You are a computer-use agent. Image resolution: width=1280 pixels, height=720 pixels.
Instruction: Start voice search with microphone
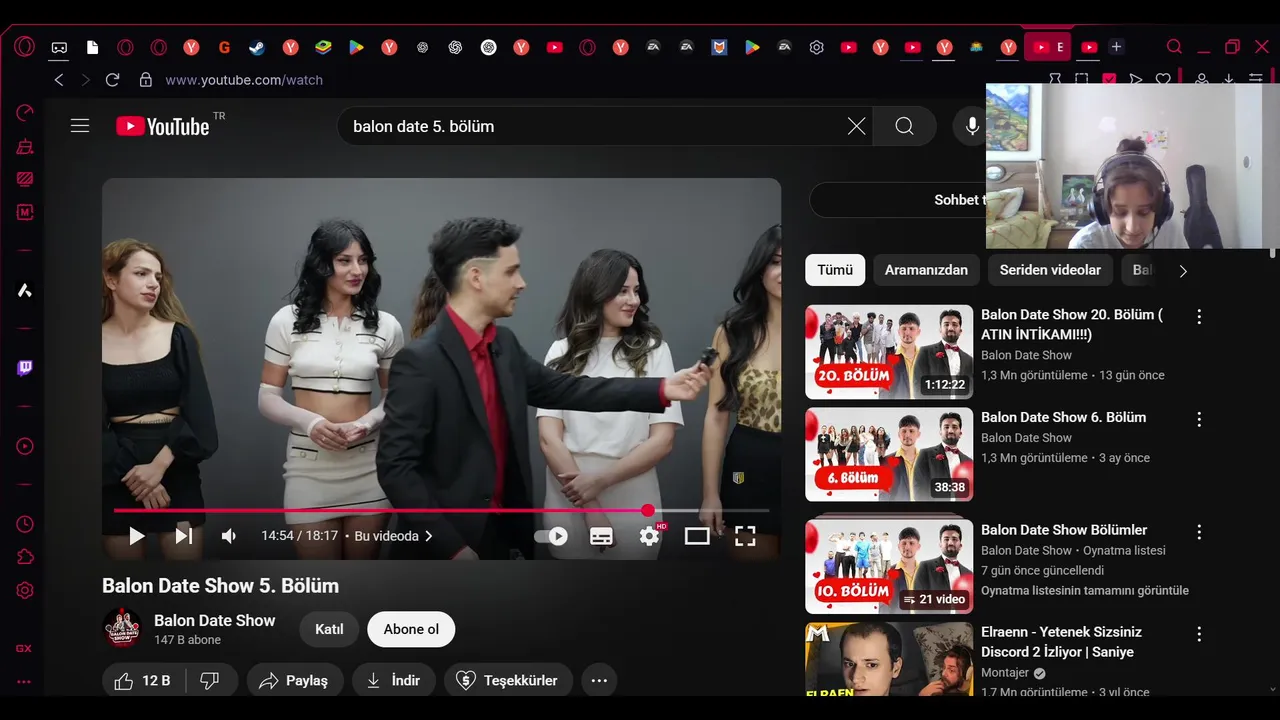[971, 126]
